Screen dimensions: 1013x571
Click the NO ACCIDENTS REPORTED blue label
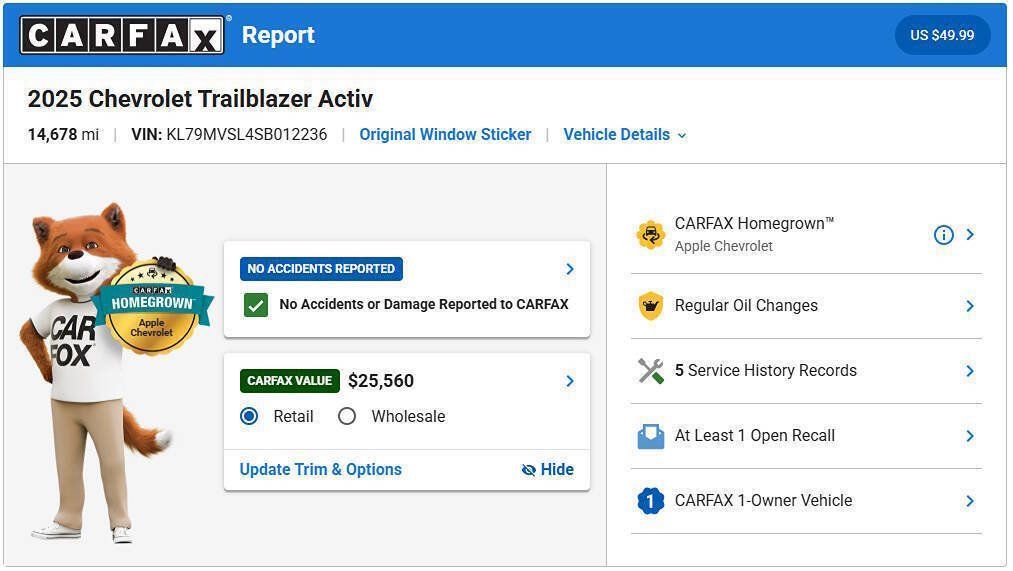click(321, 269)
